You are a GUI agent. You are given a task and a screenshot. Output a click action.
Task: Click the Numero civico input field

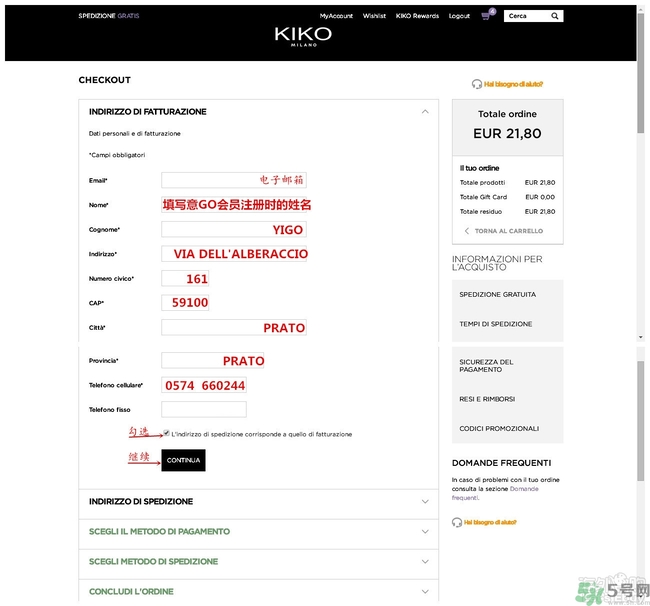(185, 278)
